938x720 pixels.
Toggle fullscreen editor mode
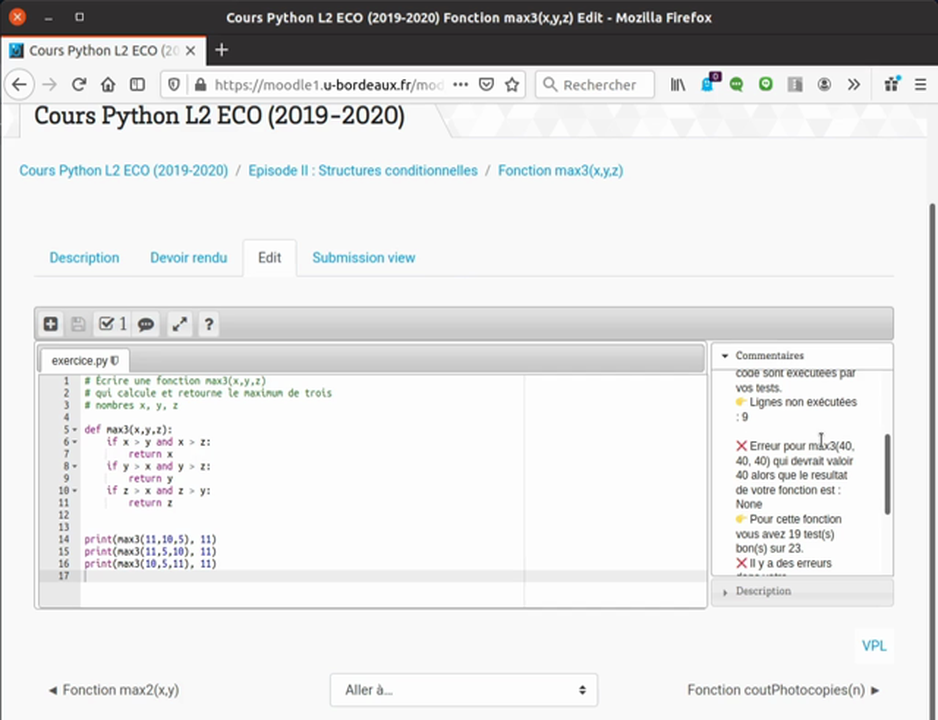(x=180, y=324)
